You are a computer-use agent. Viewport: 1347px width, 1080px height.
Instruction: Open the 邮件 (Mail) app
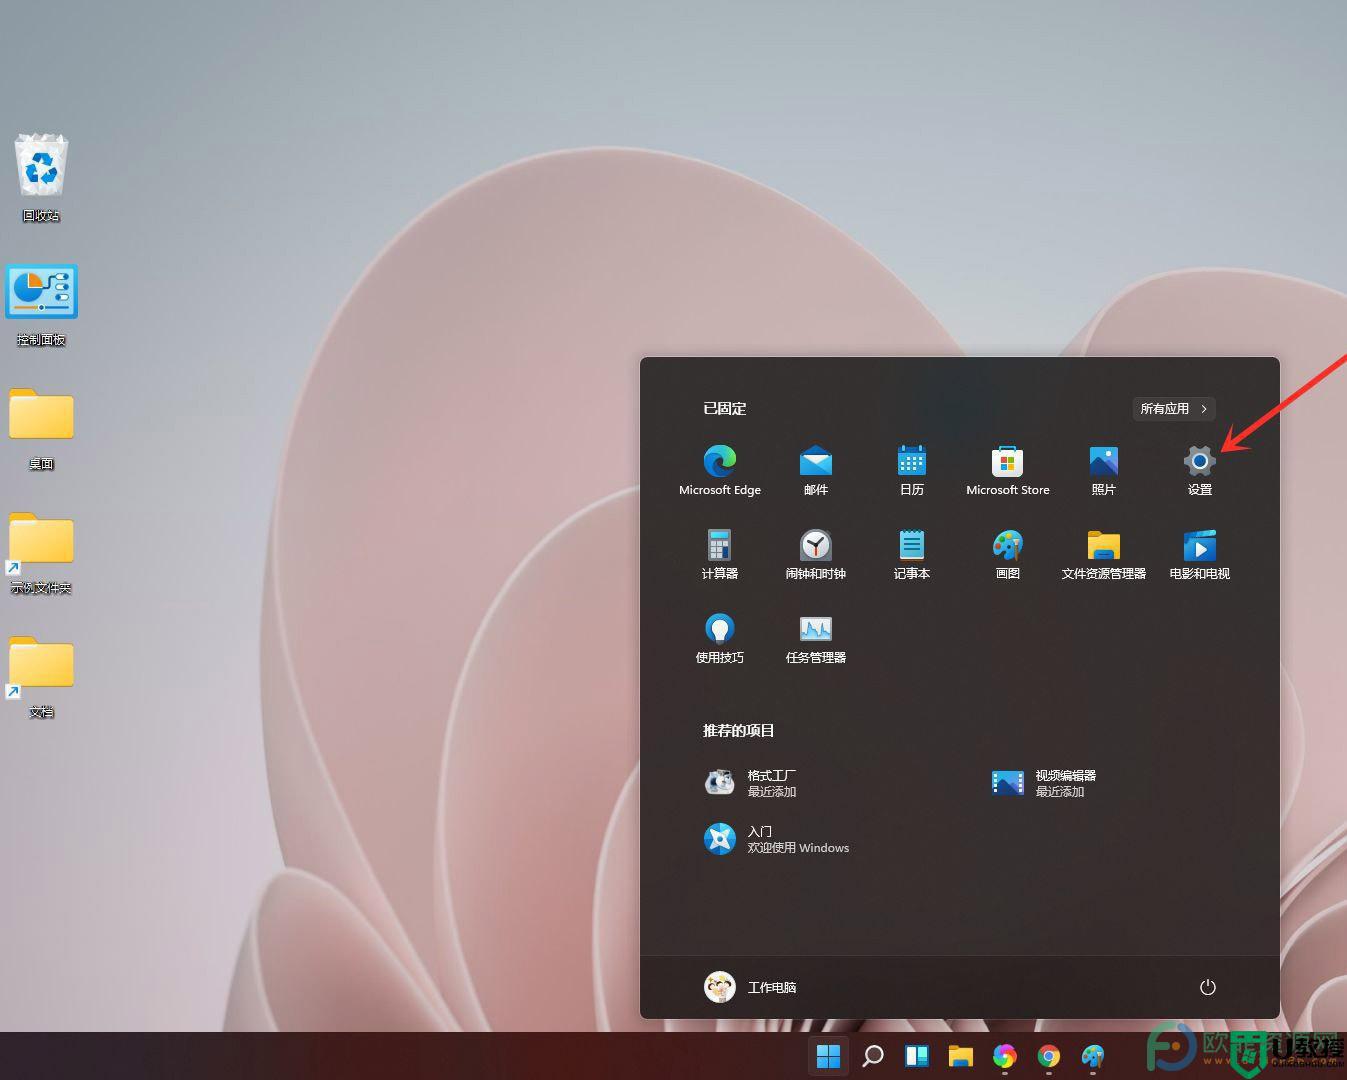[815, 462]
